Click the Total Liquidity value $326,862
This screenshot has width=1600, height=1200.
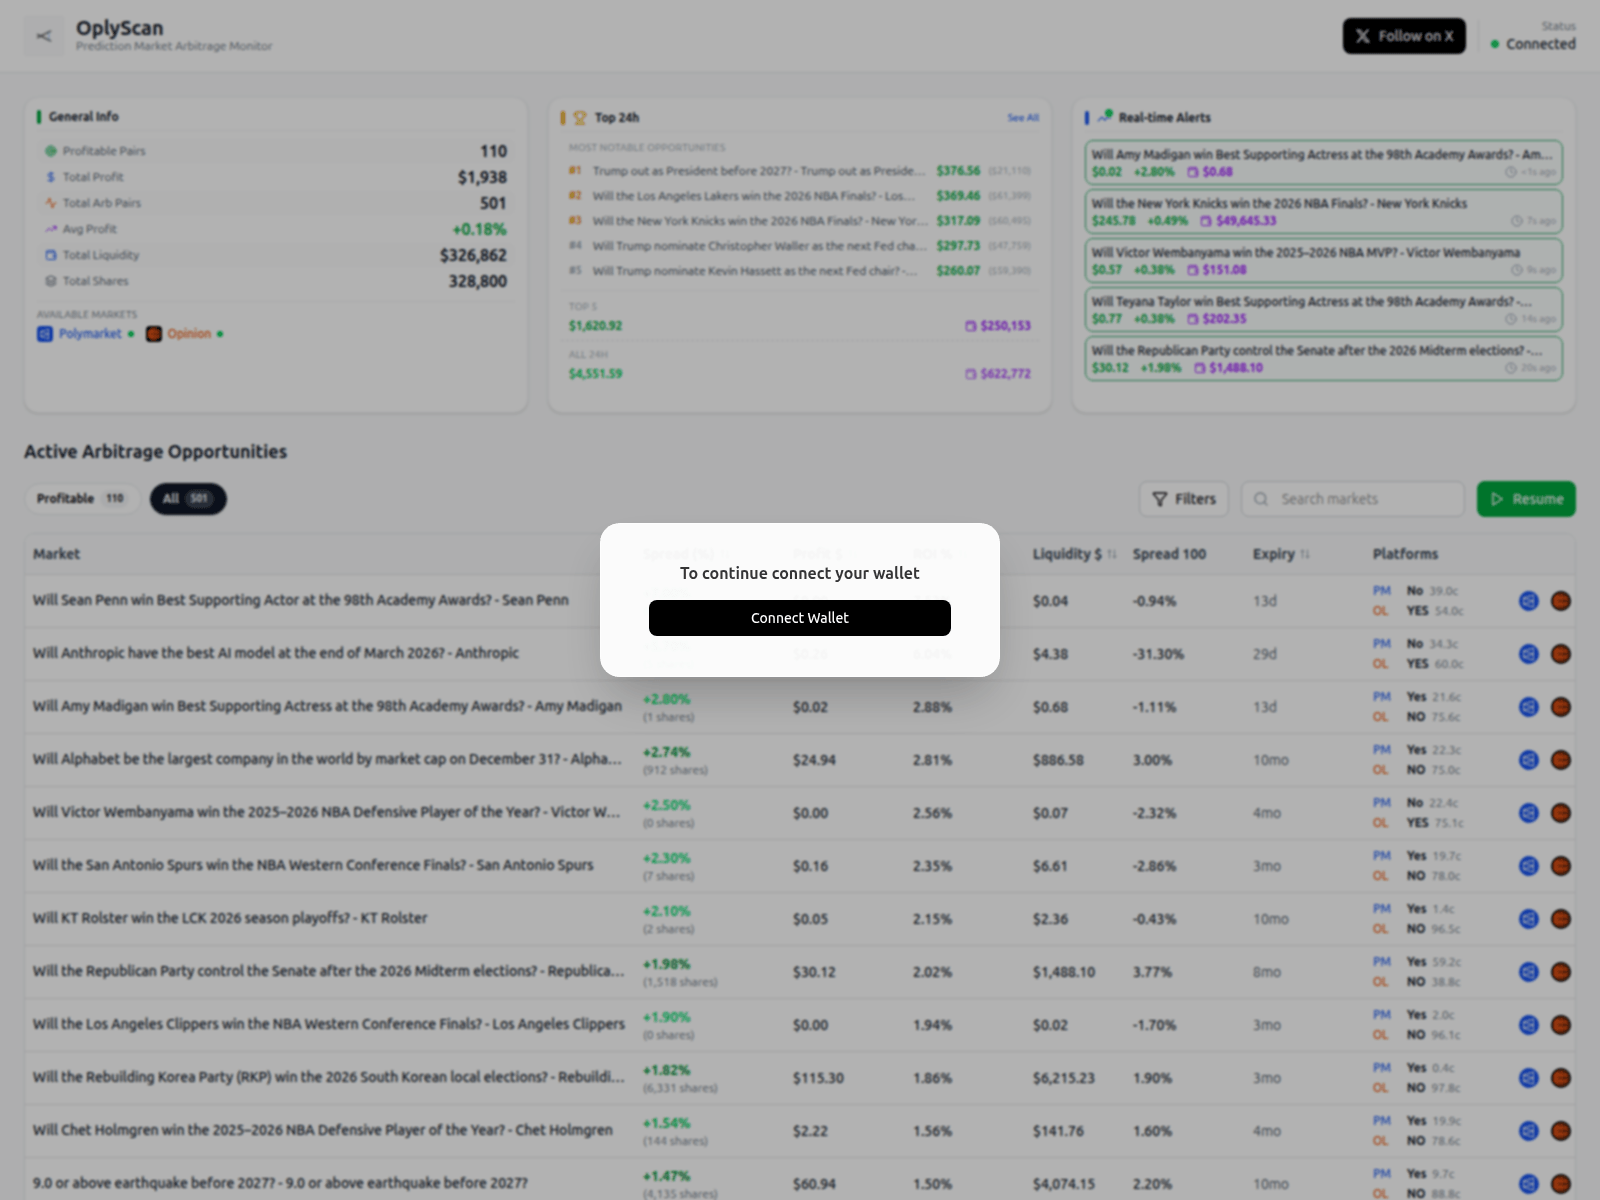click(473, 255)
